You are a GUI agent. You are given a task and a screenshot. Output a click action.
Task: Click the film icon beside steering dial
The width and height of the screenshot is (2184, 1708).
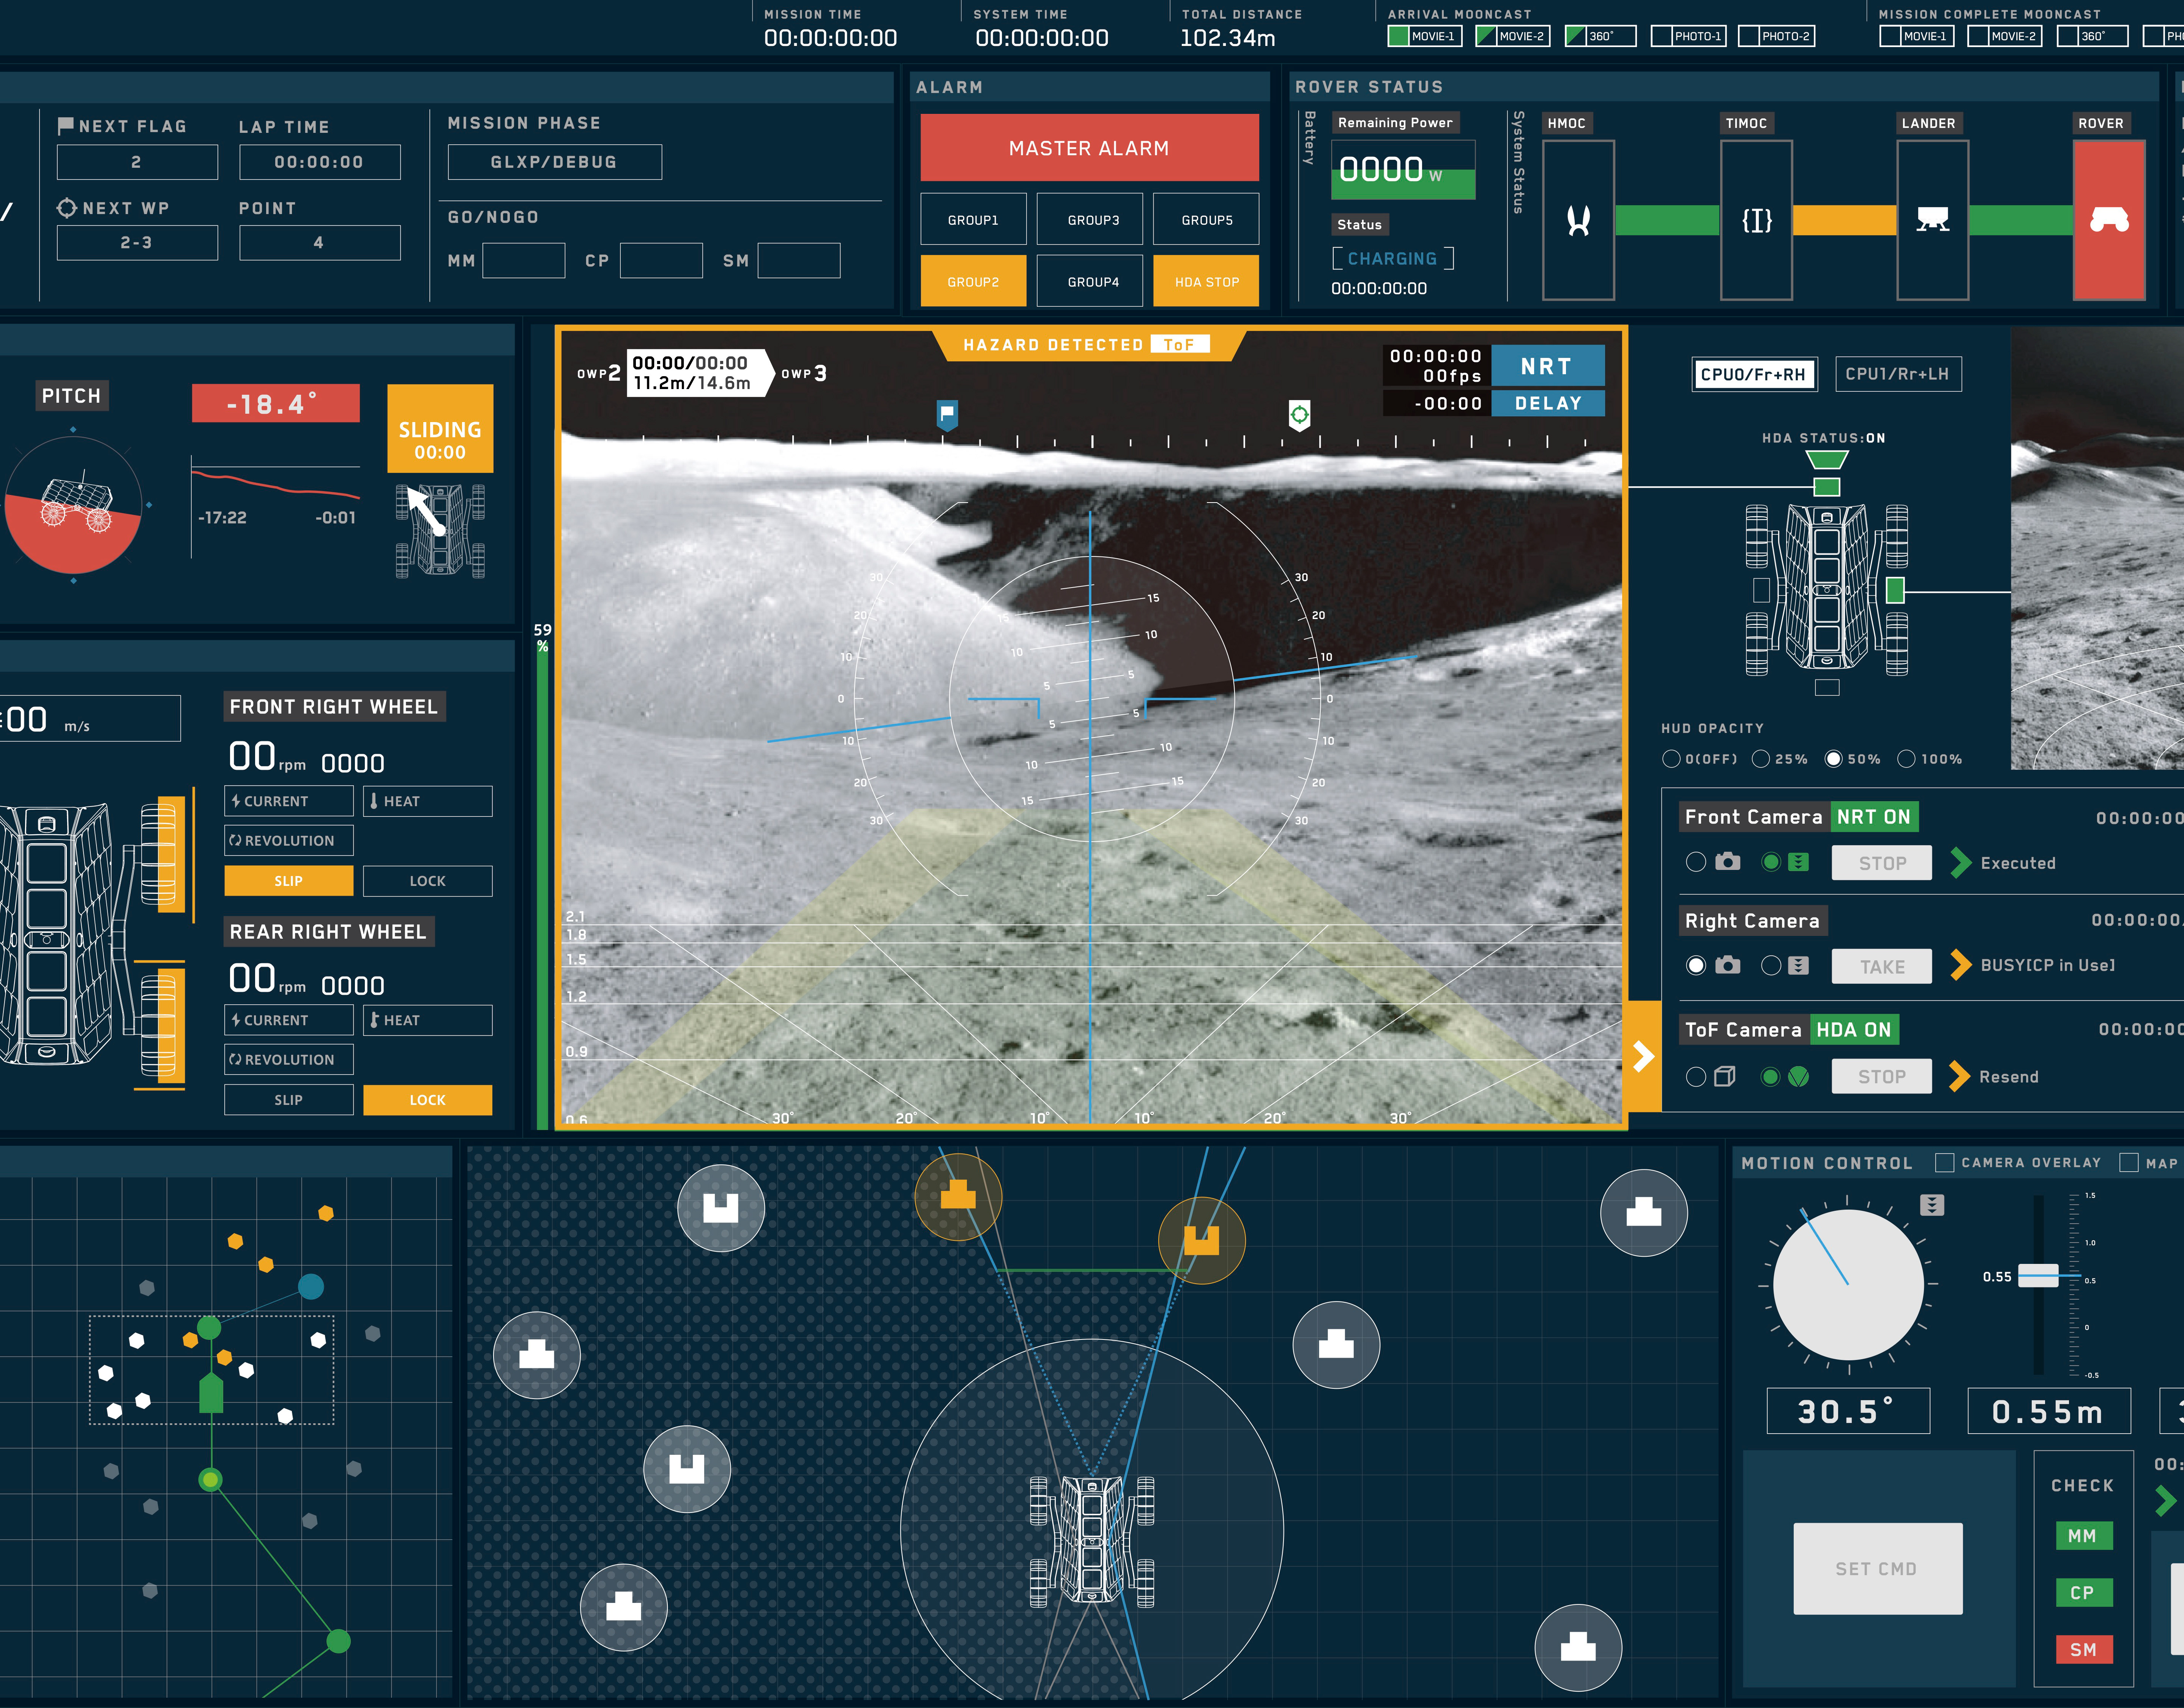click(1932, 1205)
